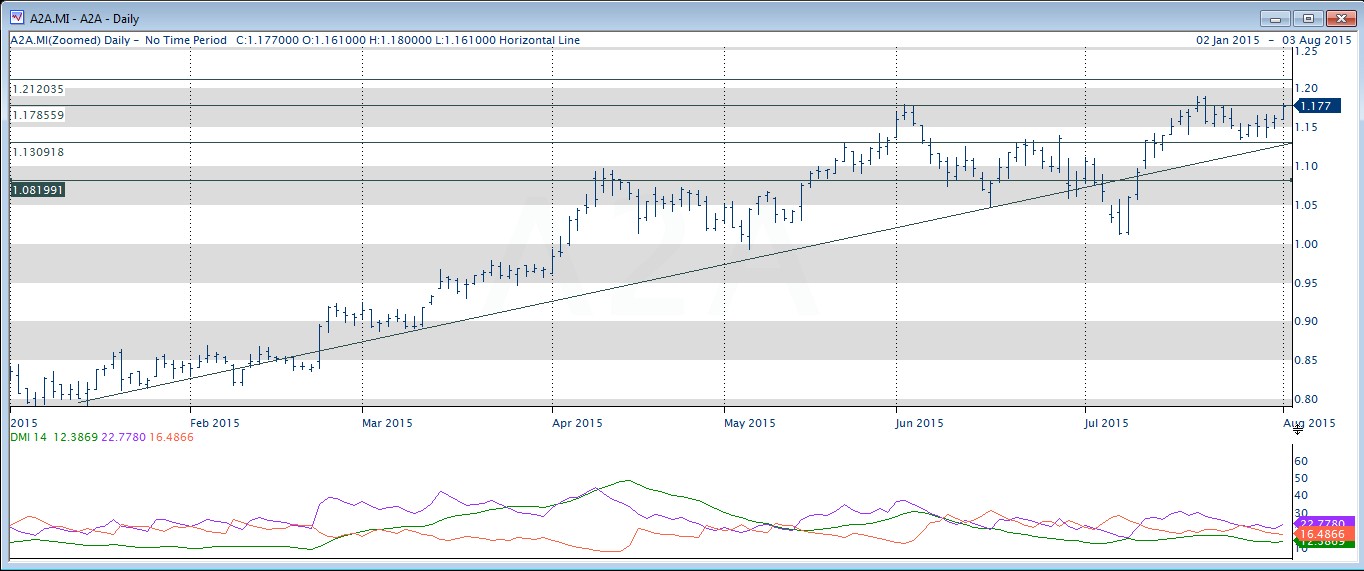
Task: Select the highlighted 1.081991 horizontal line label
Action: click(x=38, y=189)
